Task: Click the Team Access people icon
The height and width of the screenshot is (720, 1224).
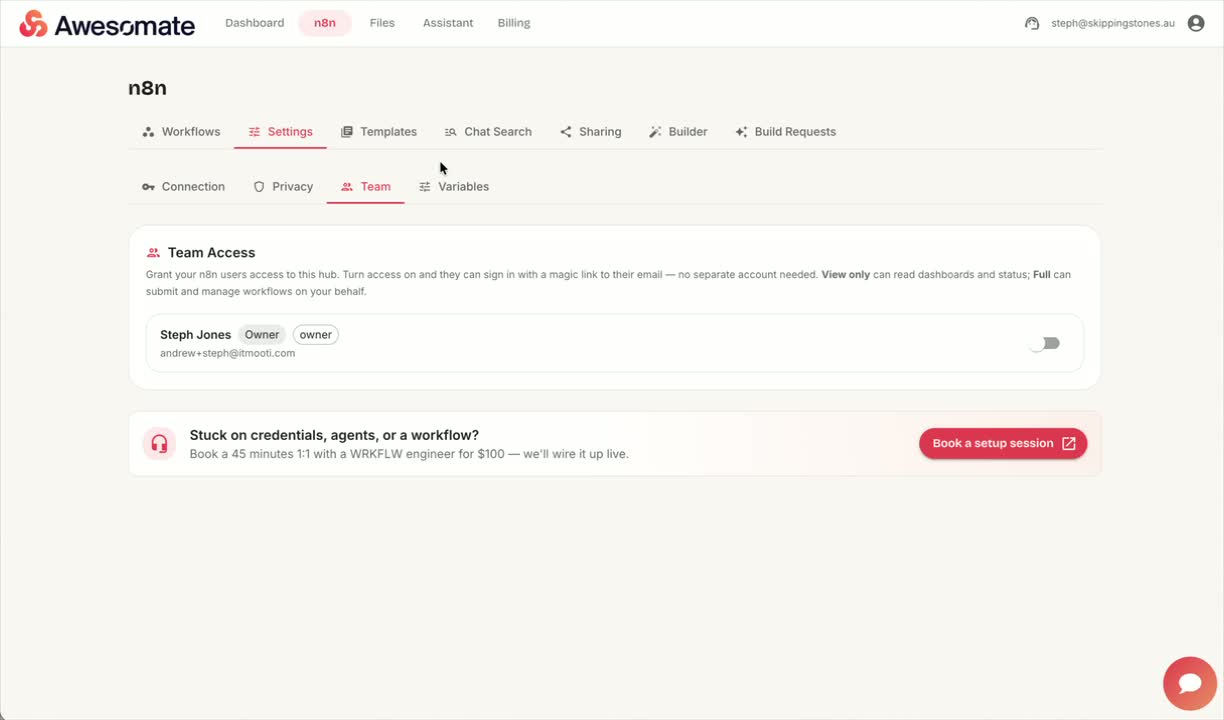Action: tap(154, 253)
